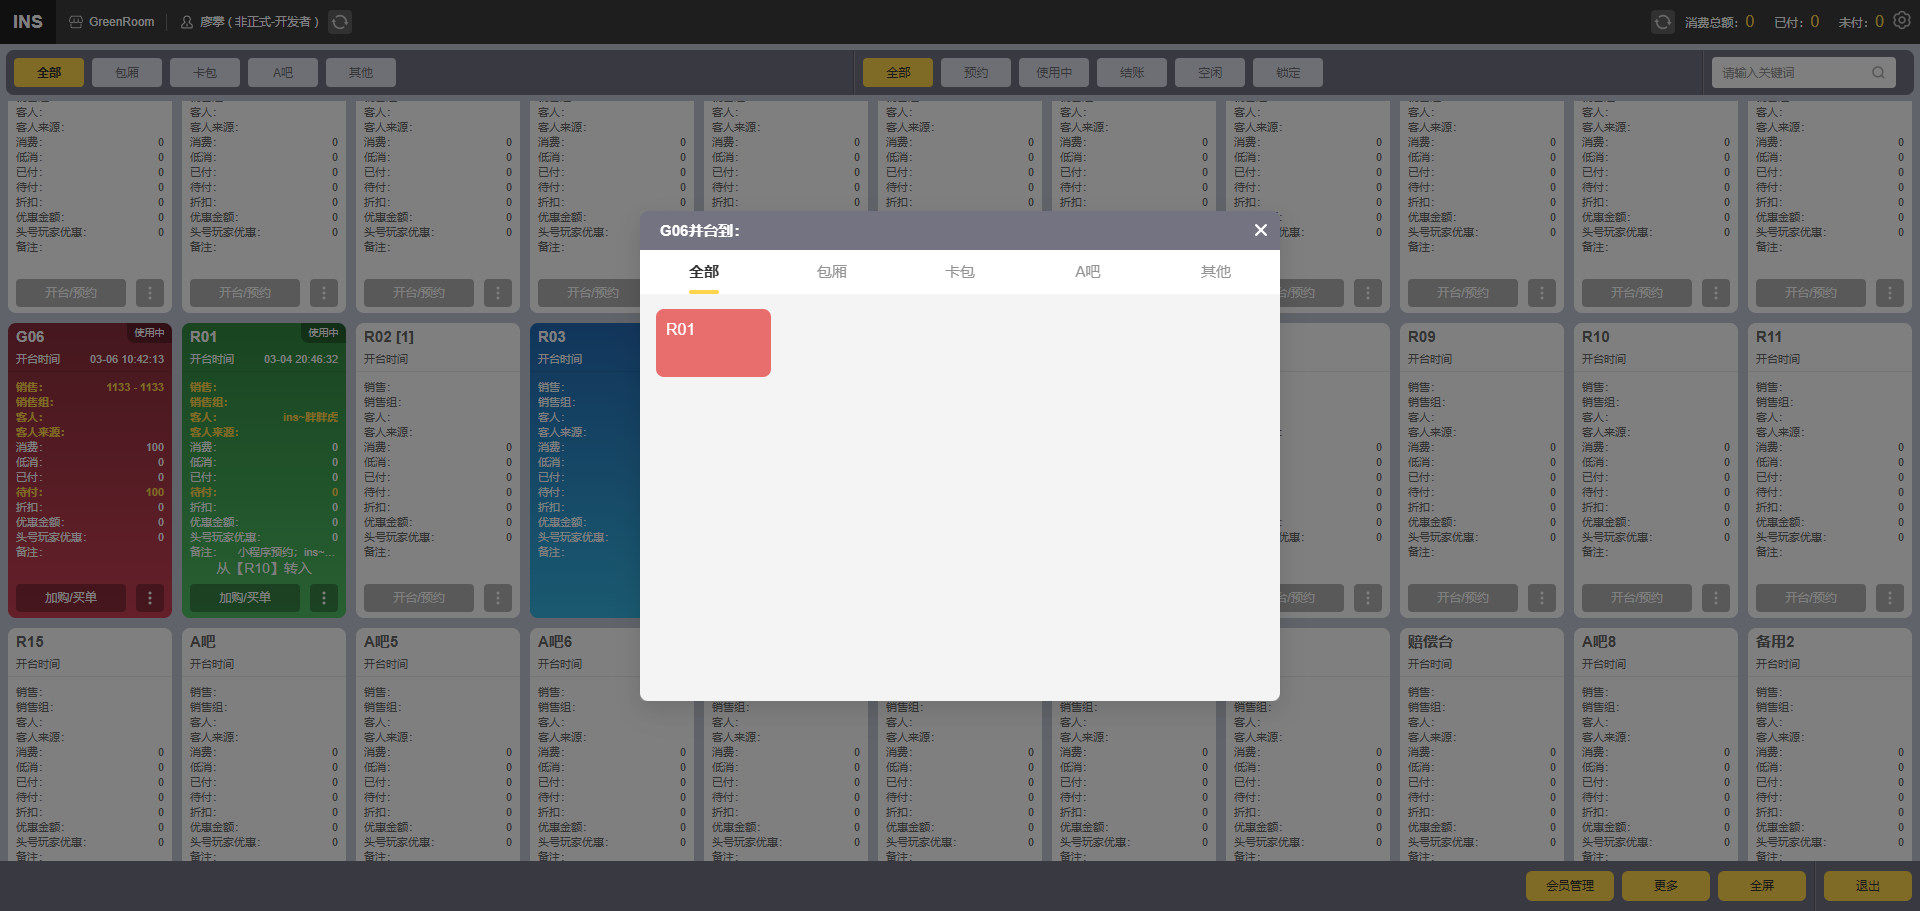The width and height of the screenshot is (1920, 911).
Task: Click 加购/买单 on the R01 card
Action: tap(245, 598)
